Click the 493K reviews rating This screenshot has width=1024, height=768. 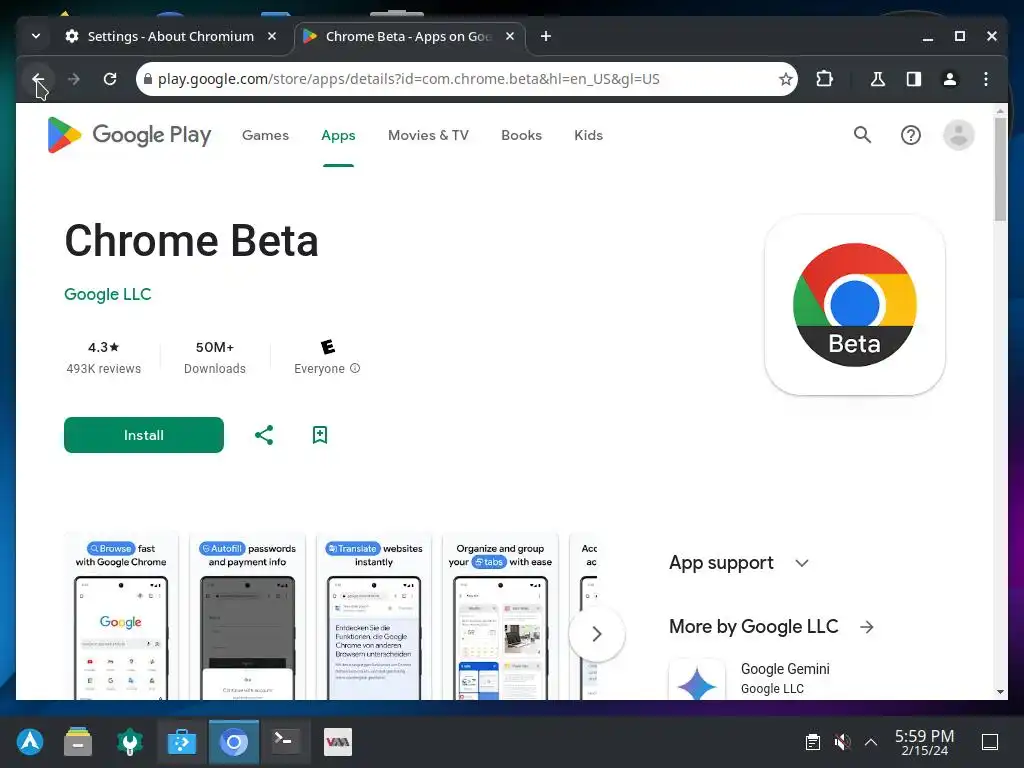coord(104,358)
